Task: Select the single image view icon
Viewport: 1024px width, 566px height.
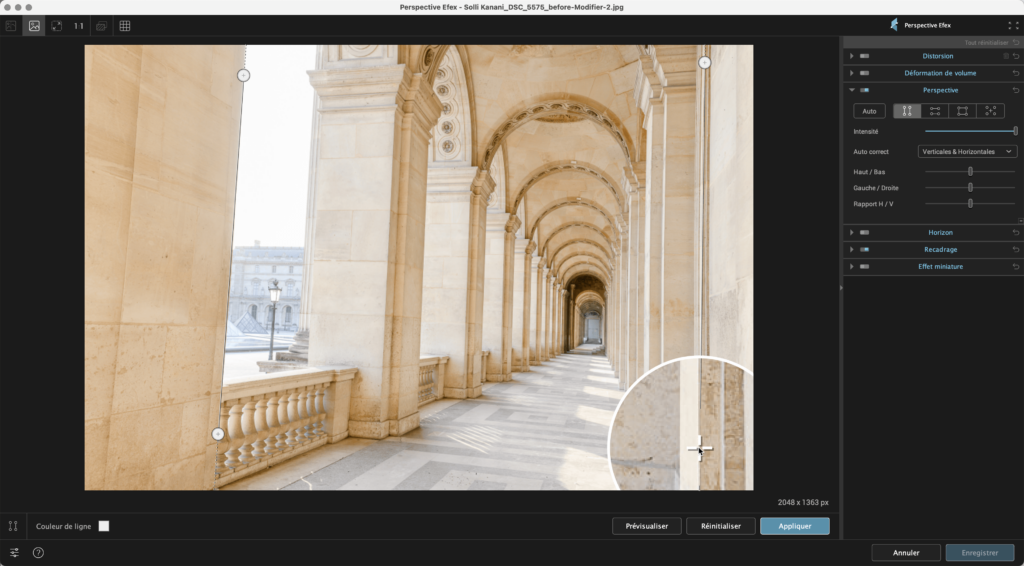Action: pyautogui.click(x=34, y=26)
